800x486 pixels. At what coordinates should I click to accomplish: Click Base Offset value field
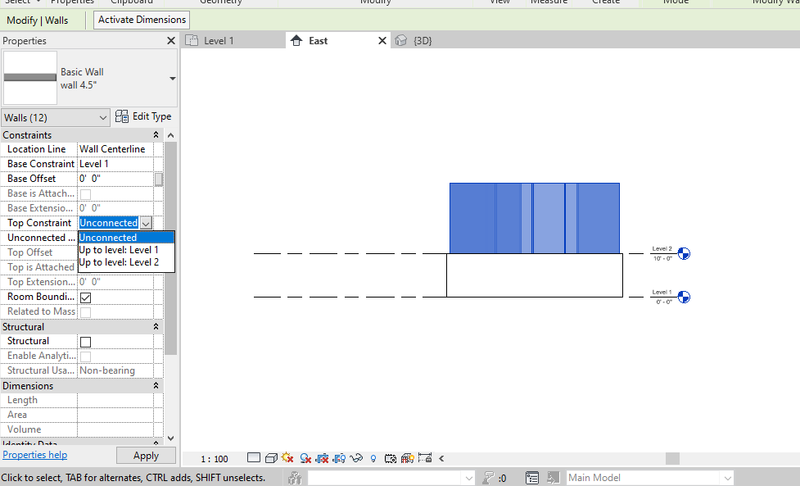115,178
